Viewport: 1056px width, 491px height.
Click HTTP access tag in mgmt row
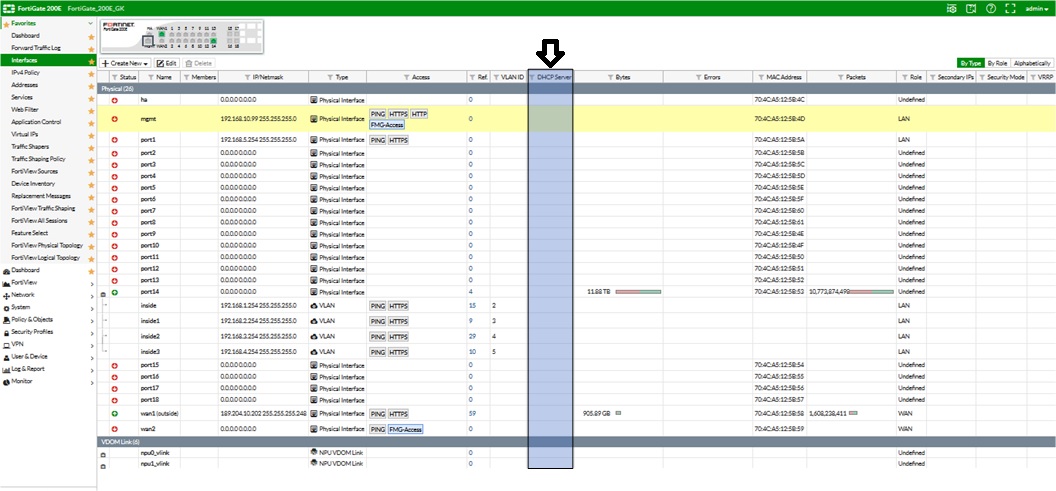[419, 114]
